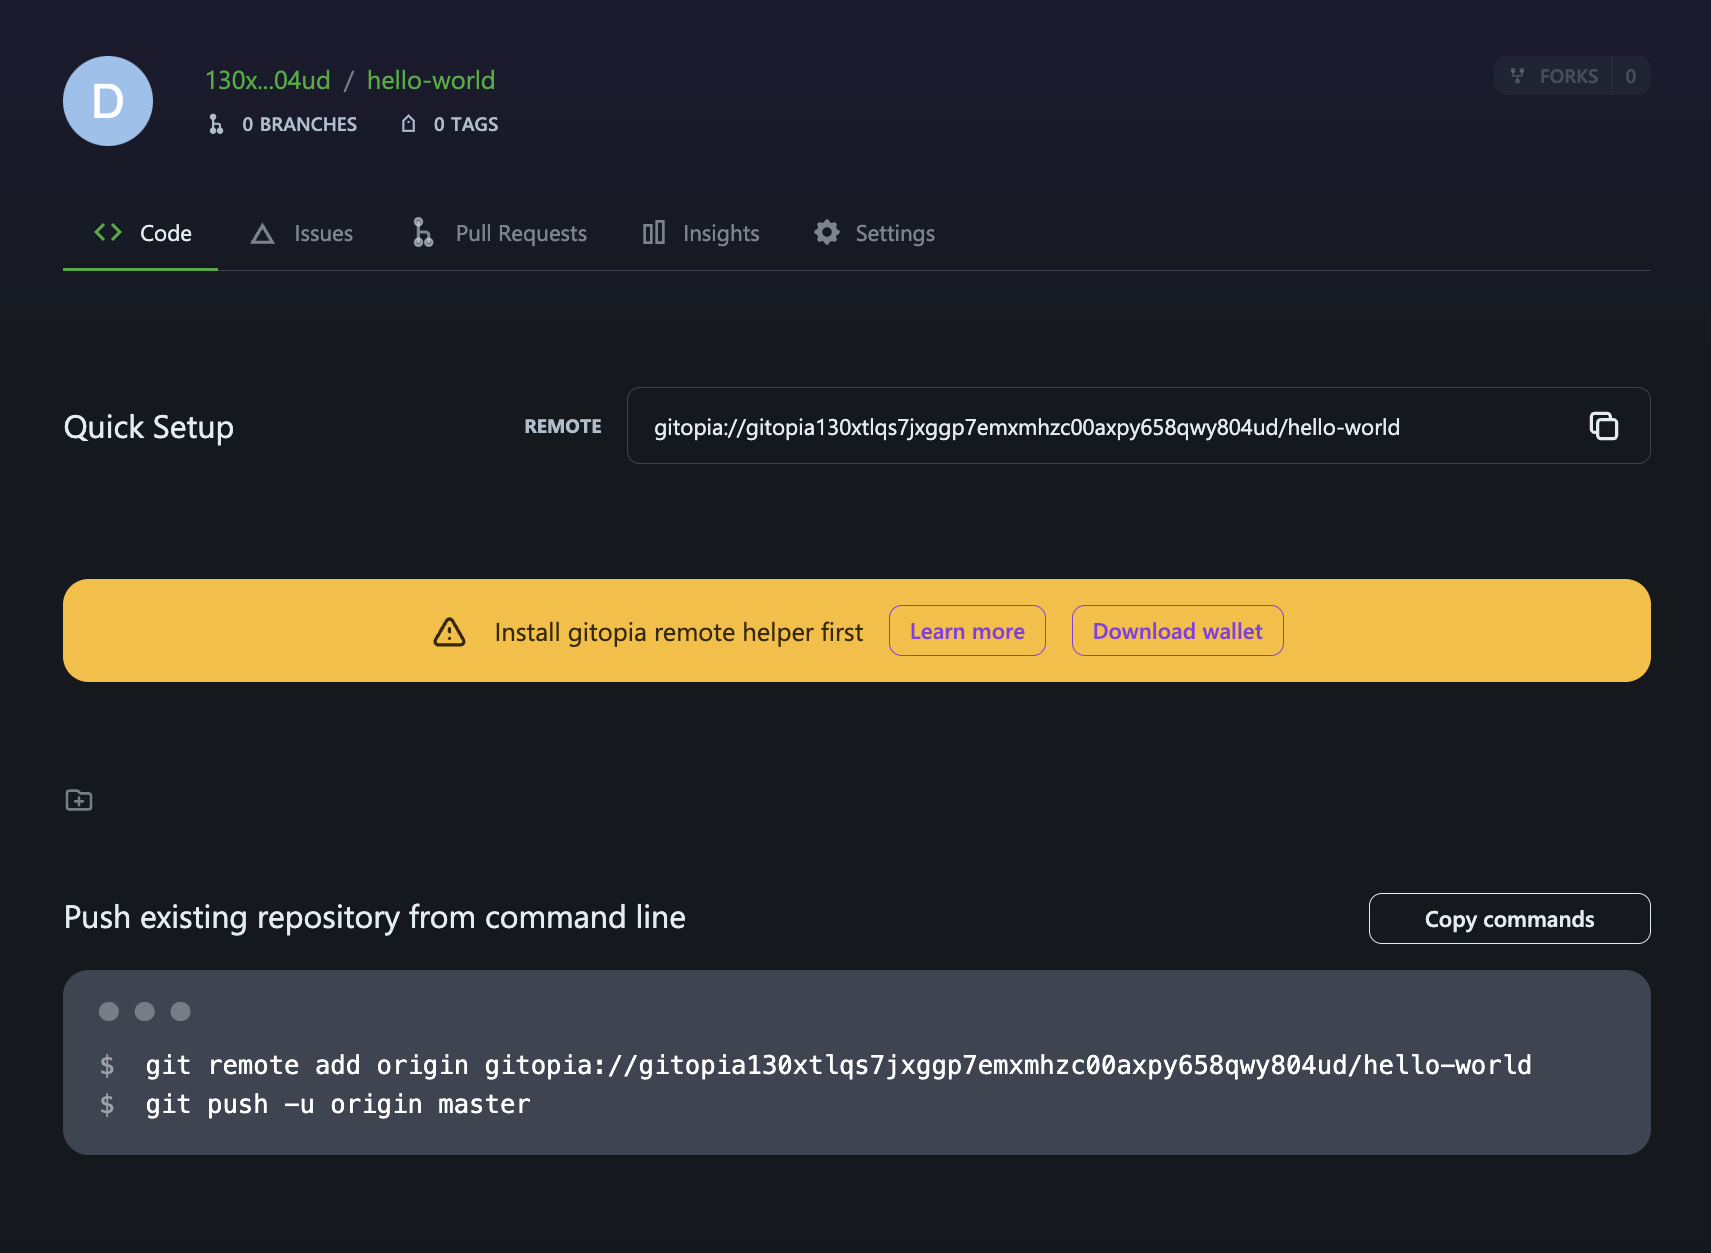This screenshot has height=1253, width=1711.
Task: Click the Pull Requests branch icon
Action: pyautogui.click(x=423, y=232)
